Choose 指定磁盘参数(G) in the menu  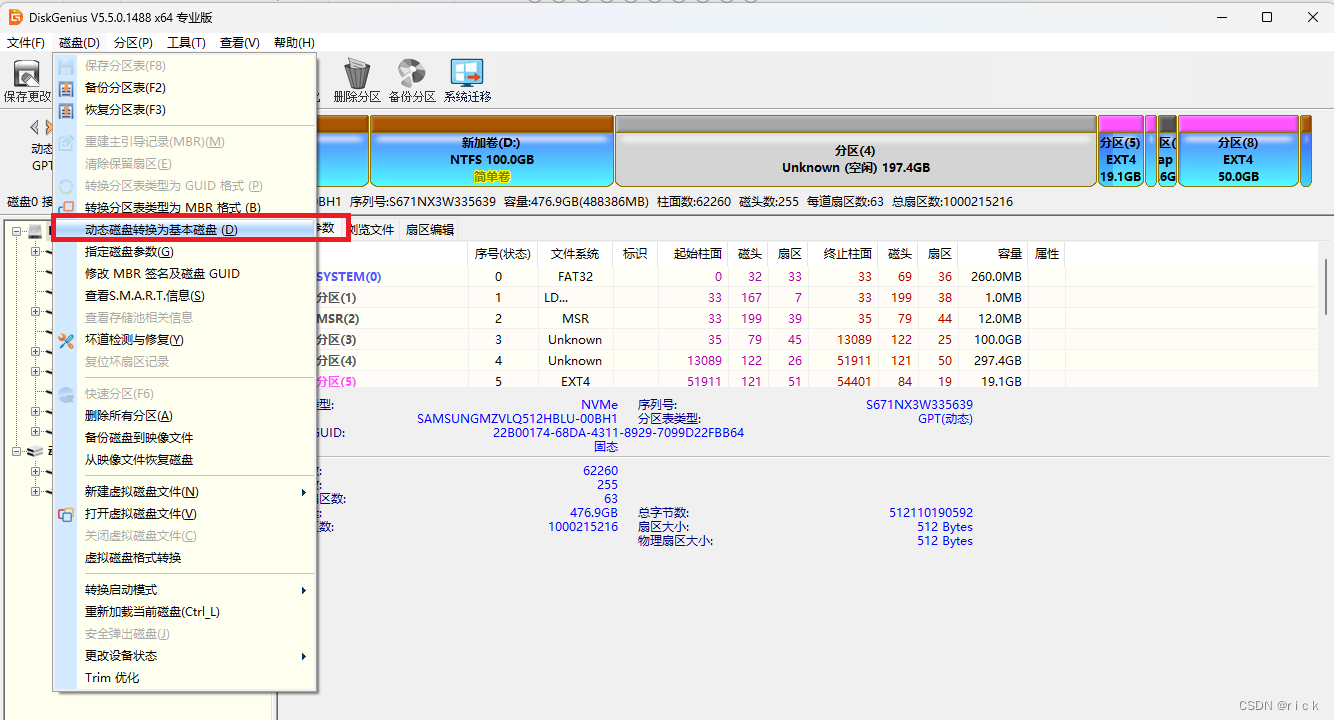(x=185, y=252)
